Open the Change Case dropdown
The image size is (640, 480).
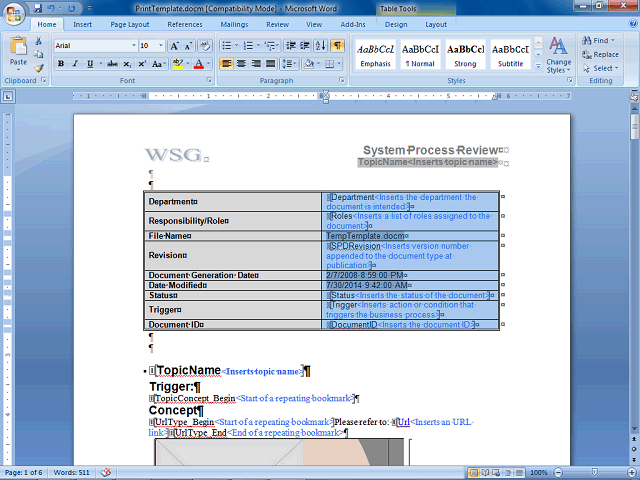(159, 64)
